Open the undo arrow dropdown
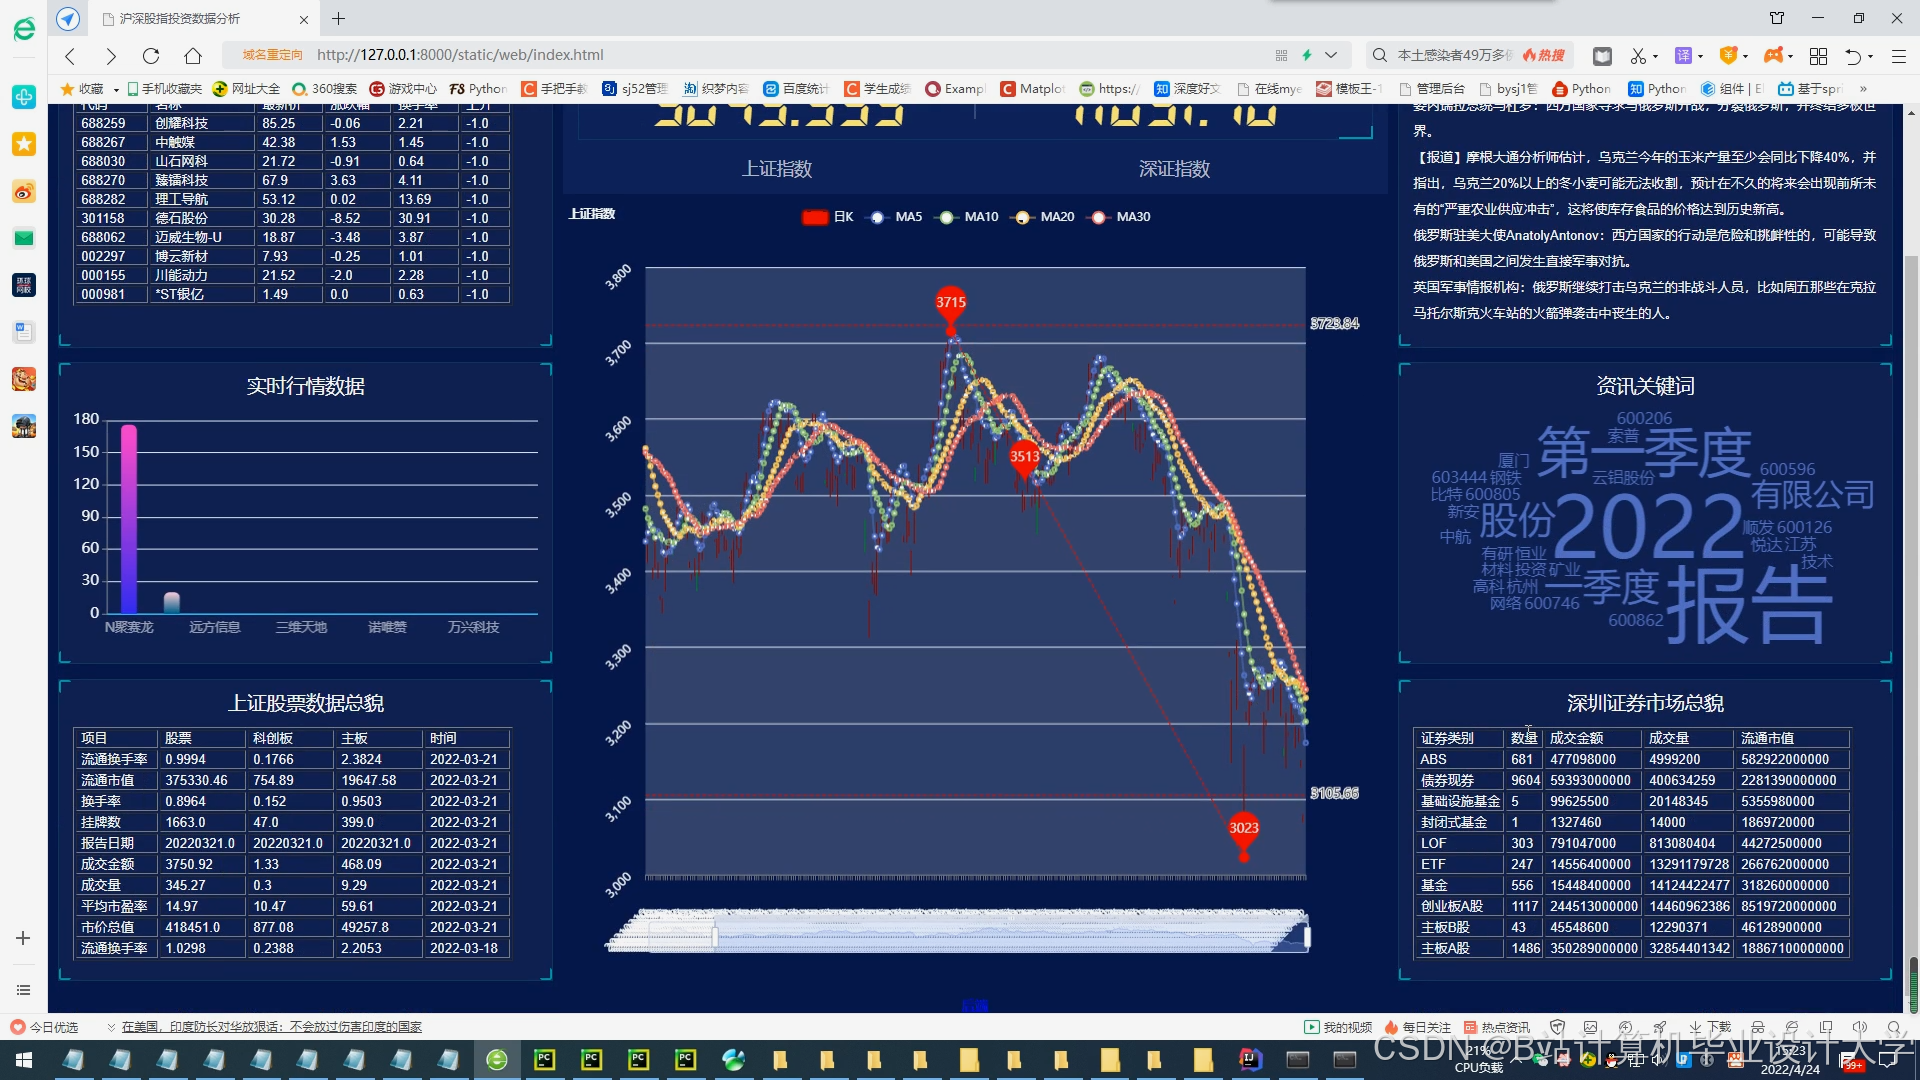Image resolution: width=1920 pixels, height=1080 pixels. (1871, 57)
